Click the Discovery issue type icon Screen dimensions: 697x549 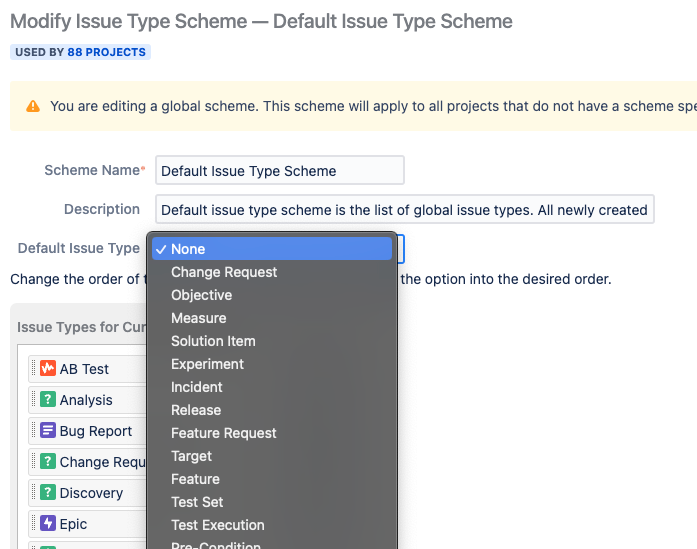click(48, 492)
